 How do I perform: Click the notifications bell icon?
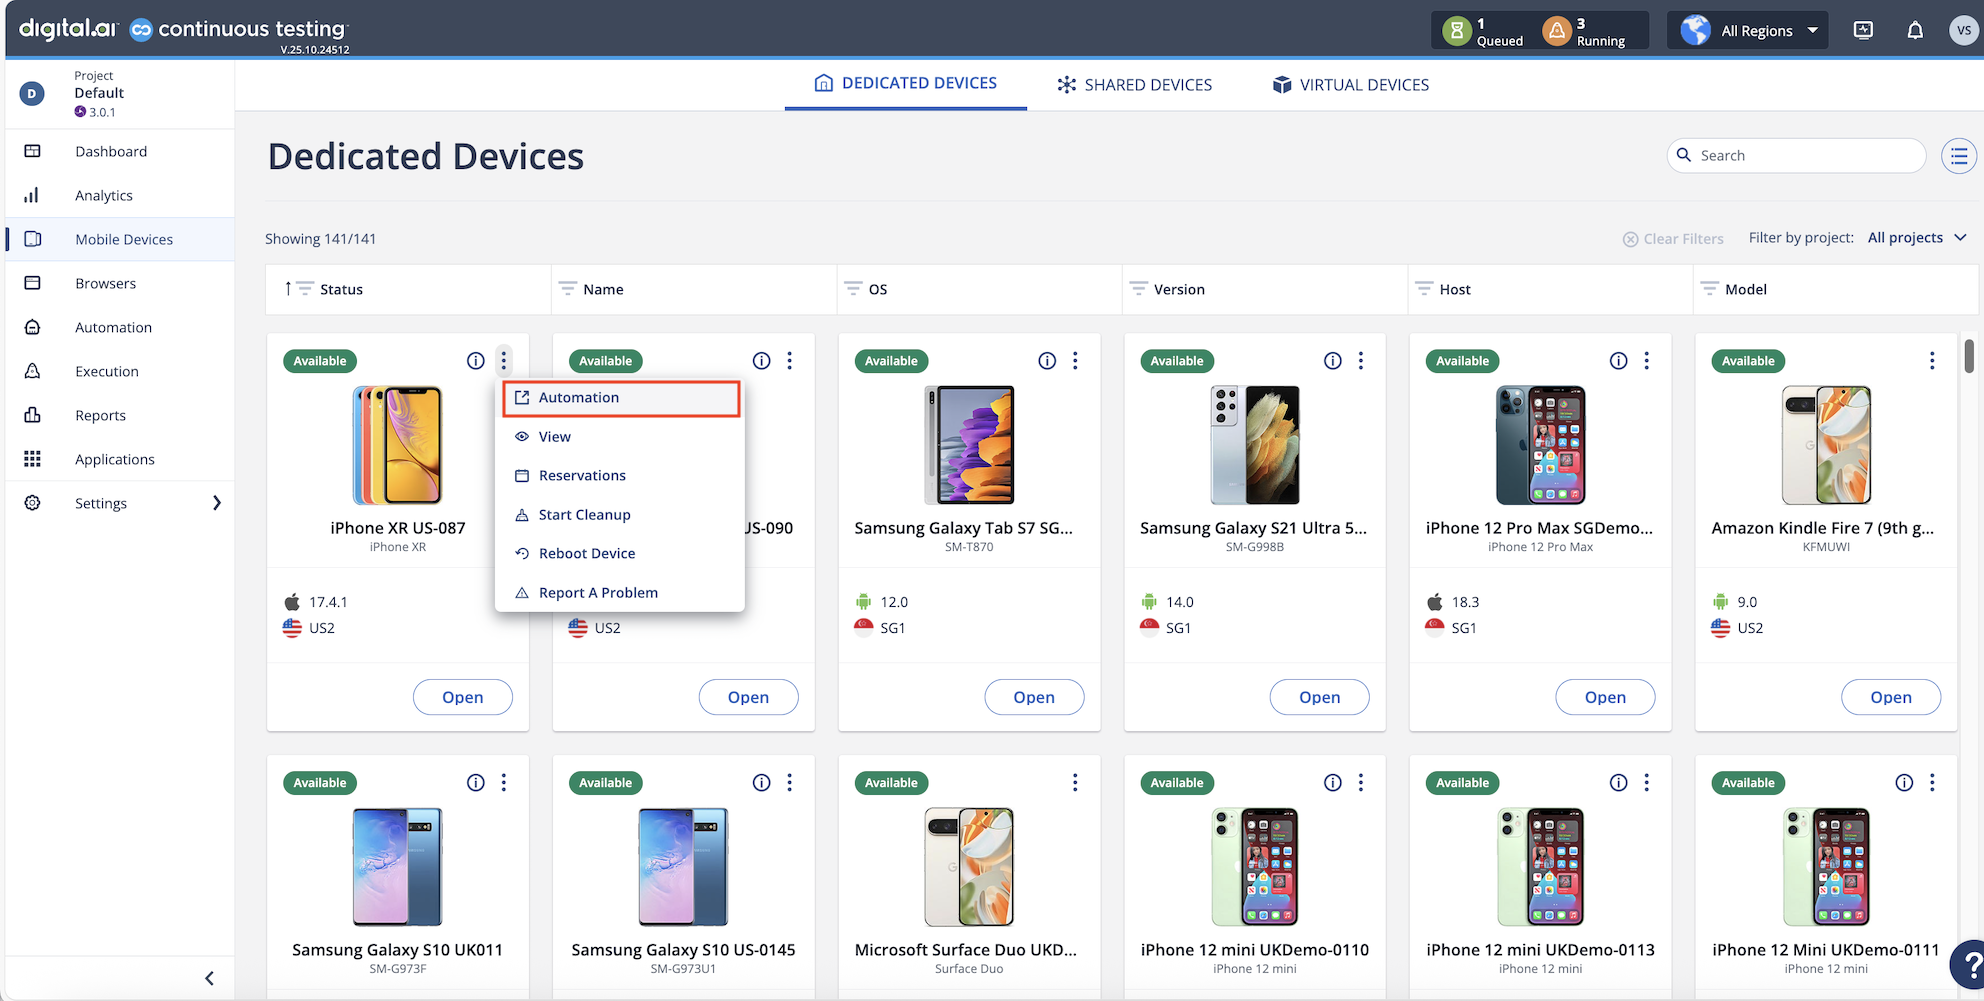click(x=1914, y=30)
